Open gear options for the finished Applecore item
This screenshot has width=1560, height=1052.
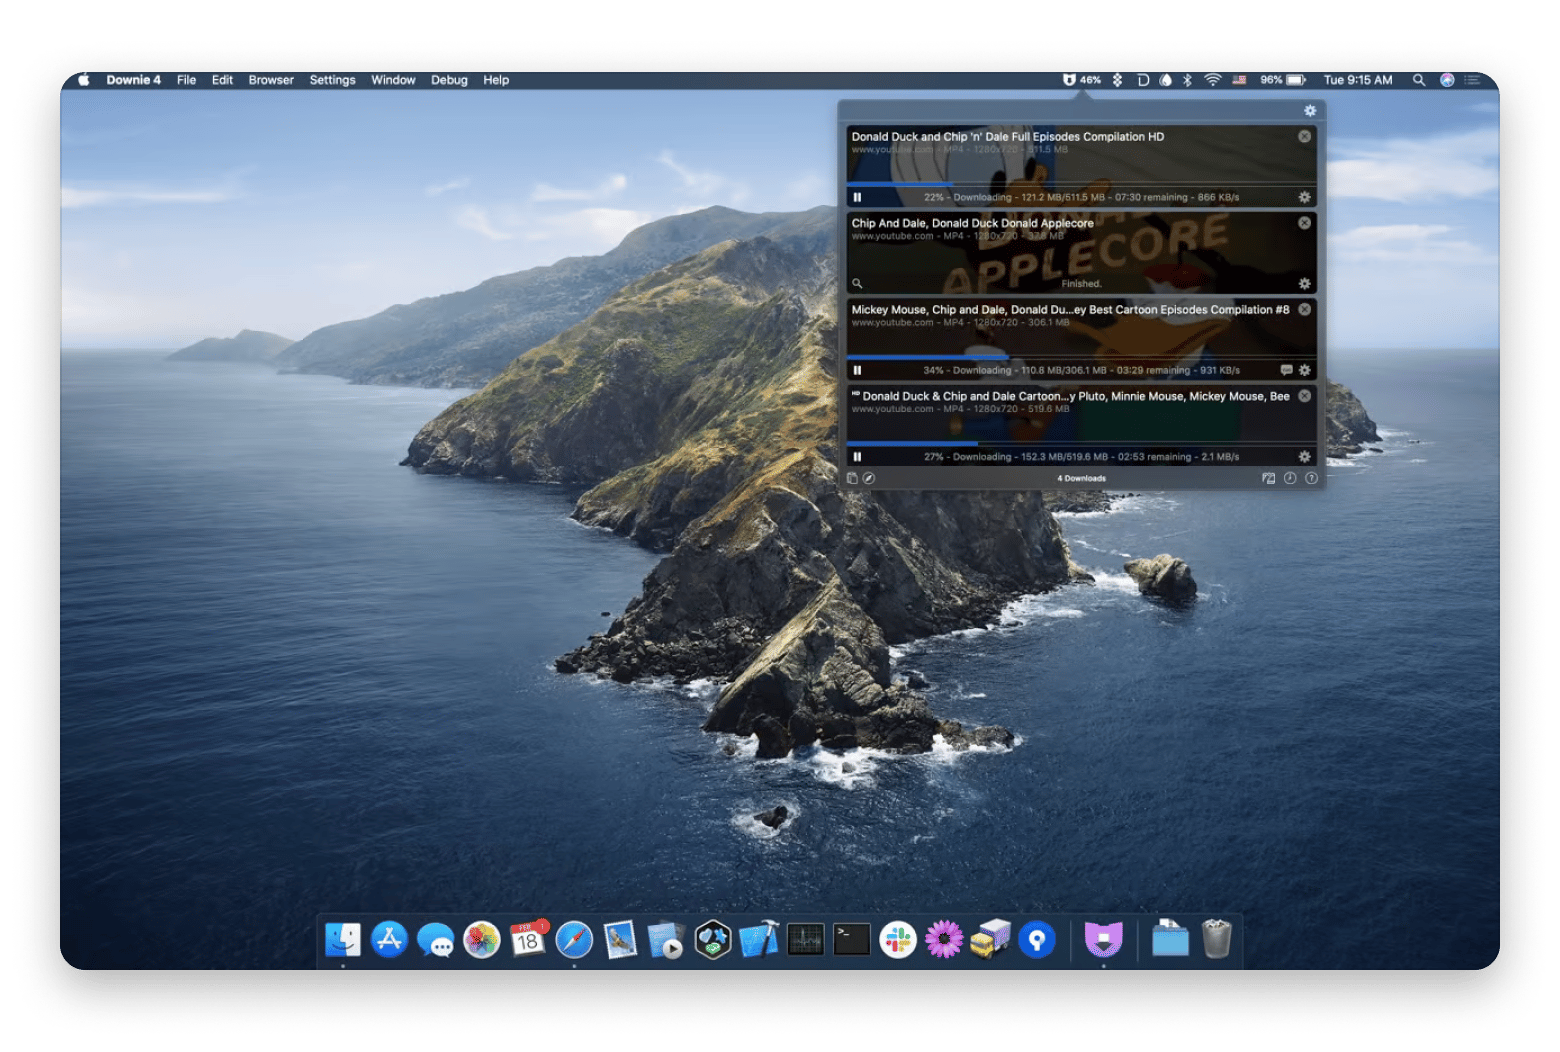coord(1304,284)
